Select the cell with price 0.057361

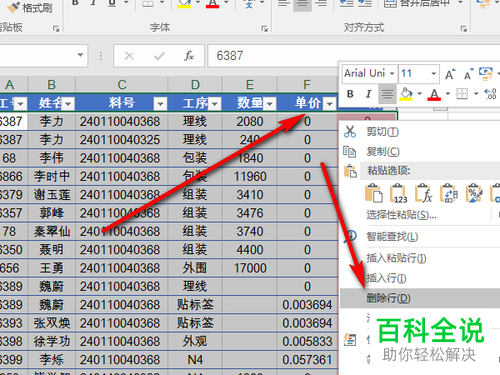tap(307, 360)
